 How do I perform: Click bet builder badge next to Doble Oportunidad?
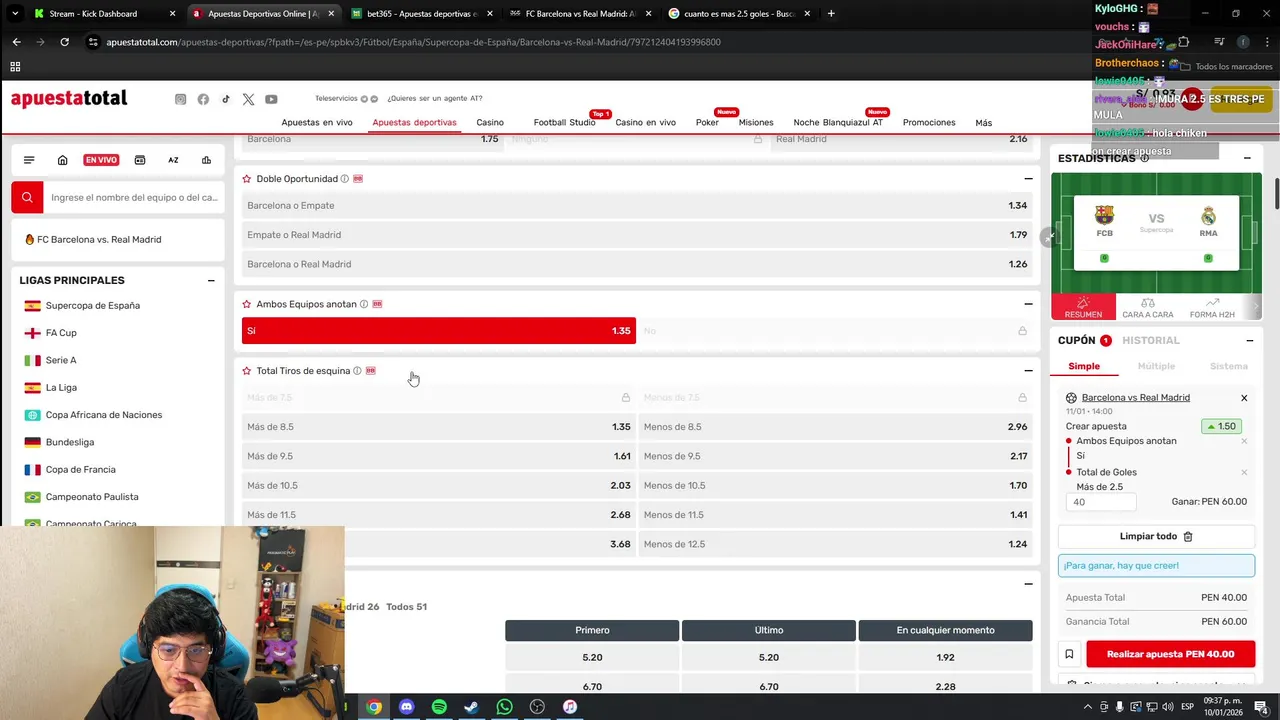pyautogui.click(x=358, y=179)
